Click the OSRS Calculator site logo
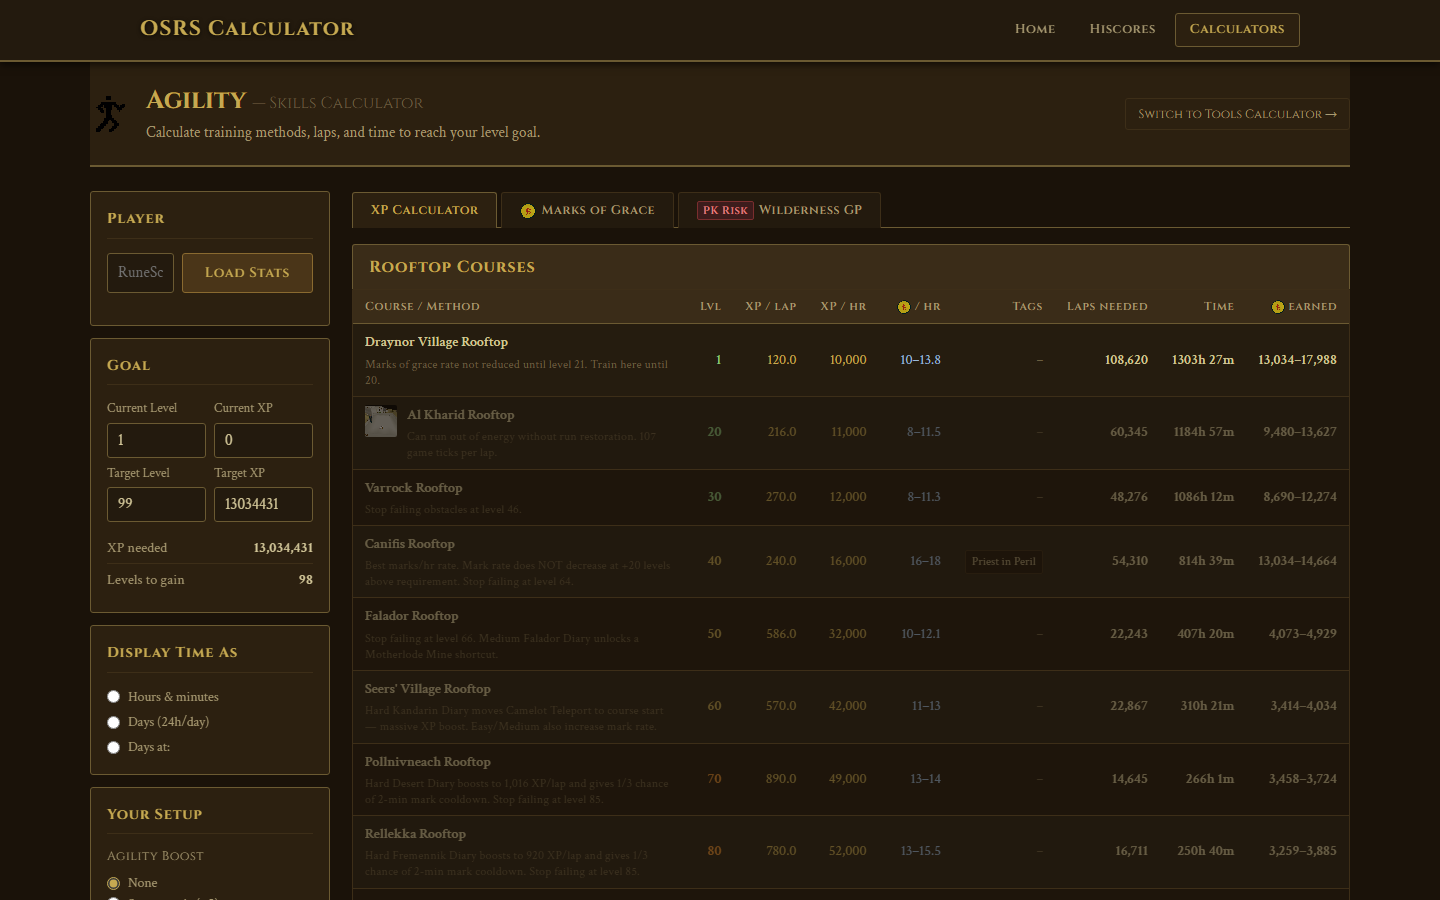The height and width of the screenshot is (900, 1440). point(247,28)
